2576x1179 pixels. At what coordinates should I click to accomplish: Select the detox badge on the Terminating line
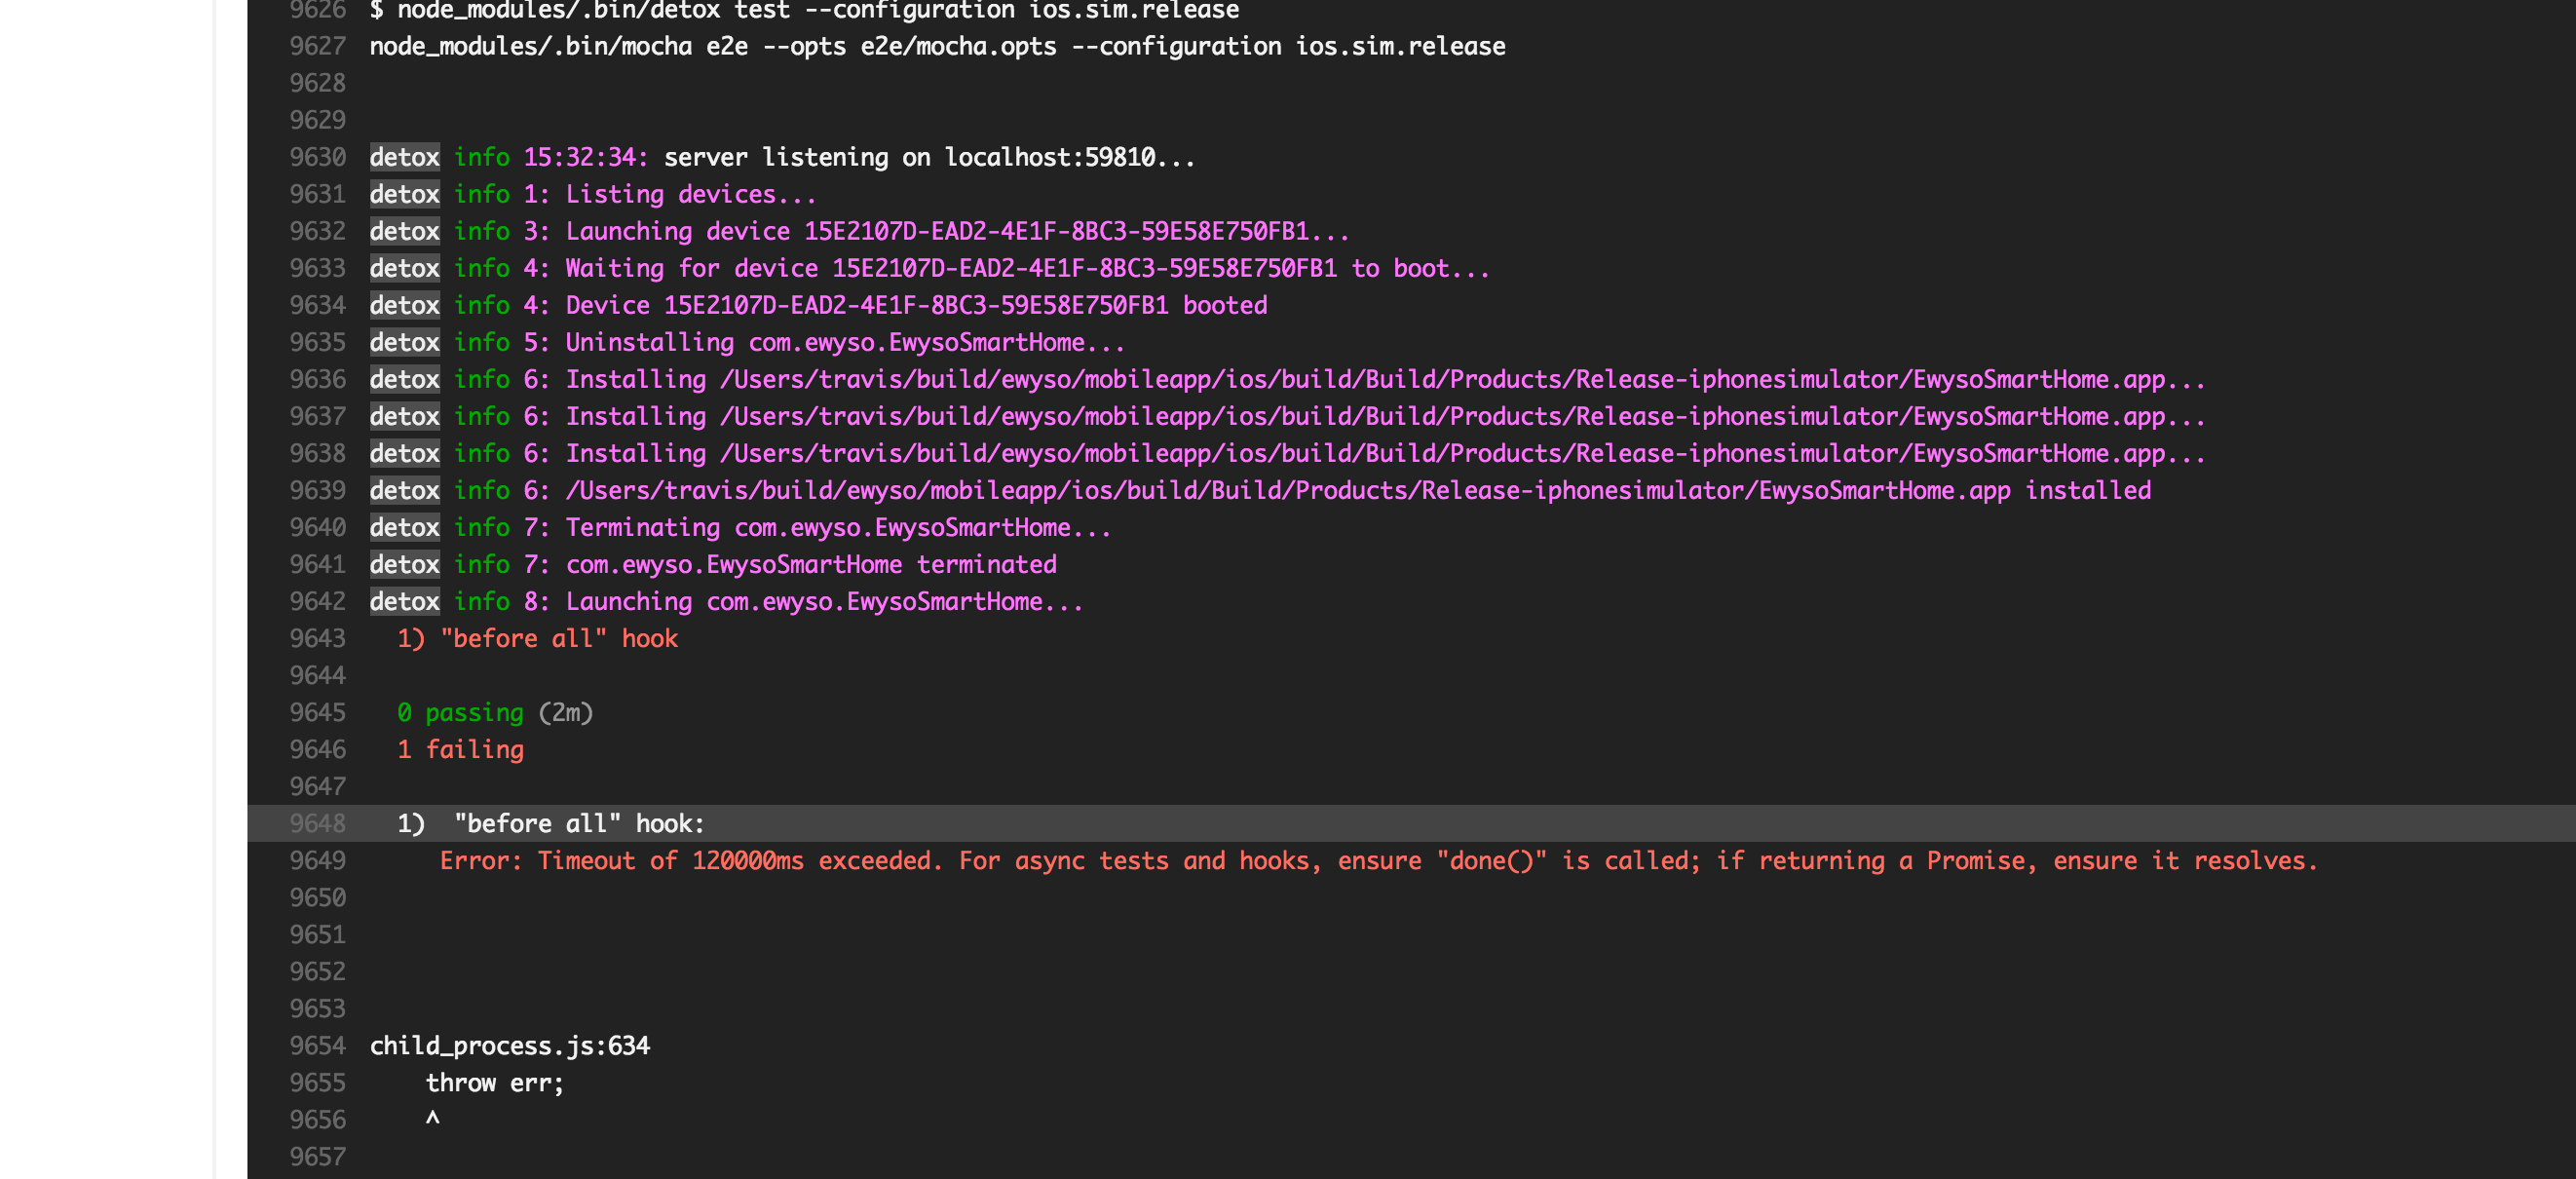(x=403, y=527)
